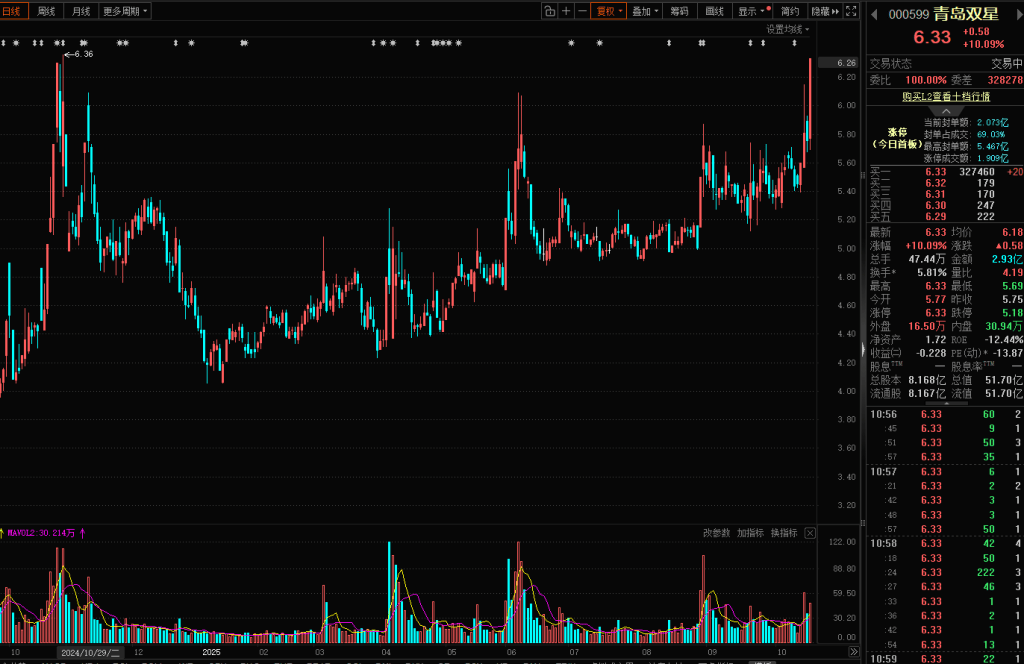Toggle 筹码 chip distribution display

[679, 11]
